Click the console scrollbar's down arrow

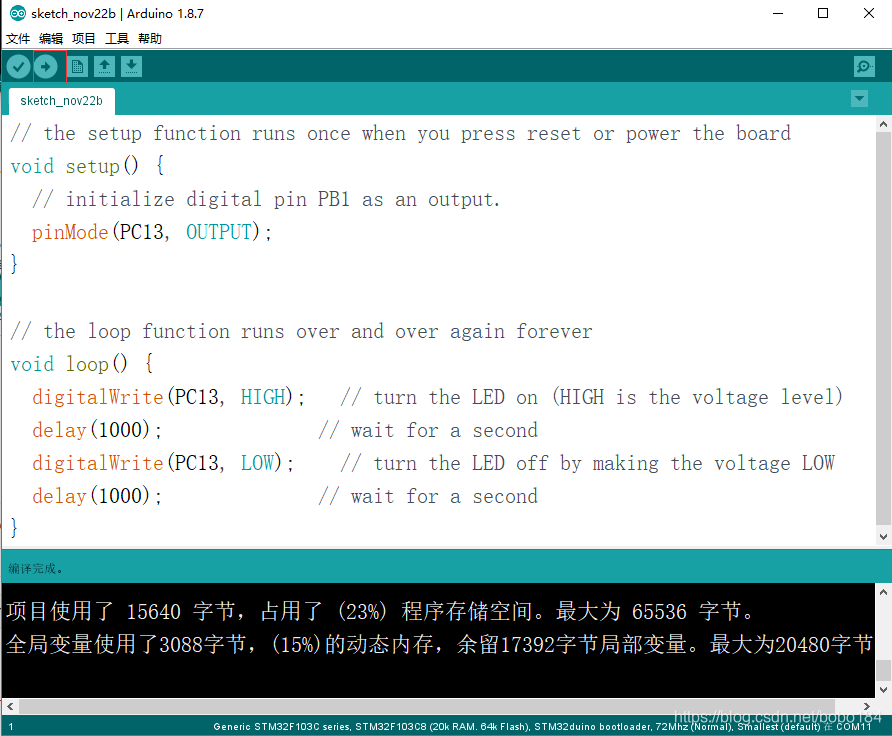tap(883, 690)
